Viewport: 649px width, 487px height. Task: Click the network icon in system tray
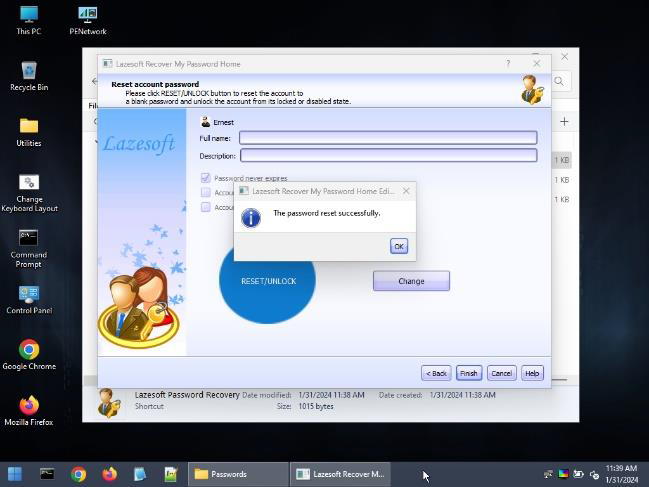click(548, 474)
